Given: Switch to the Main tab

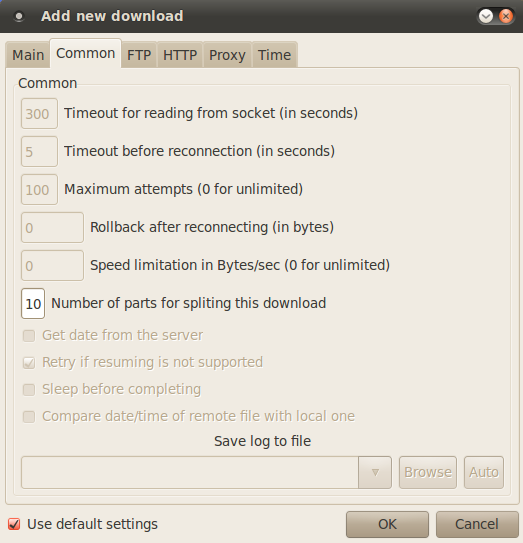Looking at the screenshot, I should click(x=28, y=55).
